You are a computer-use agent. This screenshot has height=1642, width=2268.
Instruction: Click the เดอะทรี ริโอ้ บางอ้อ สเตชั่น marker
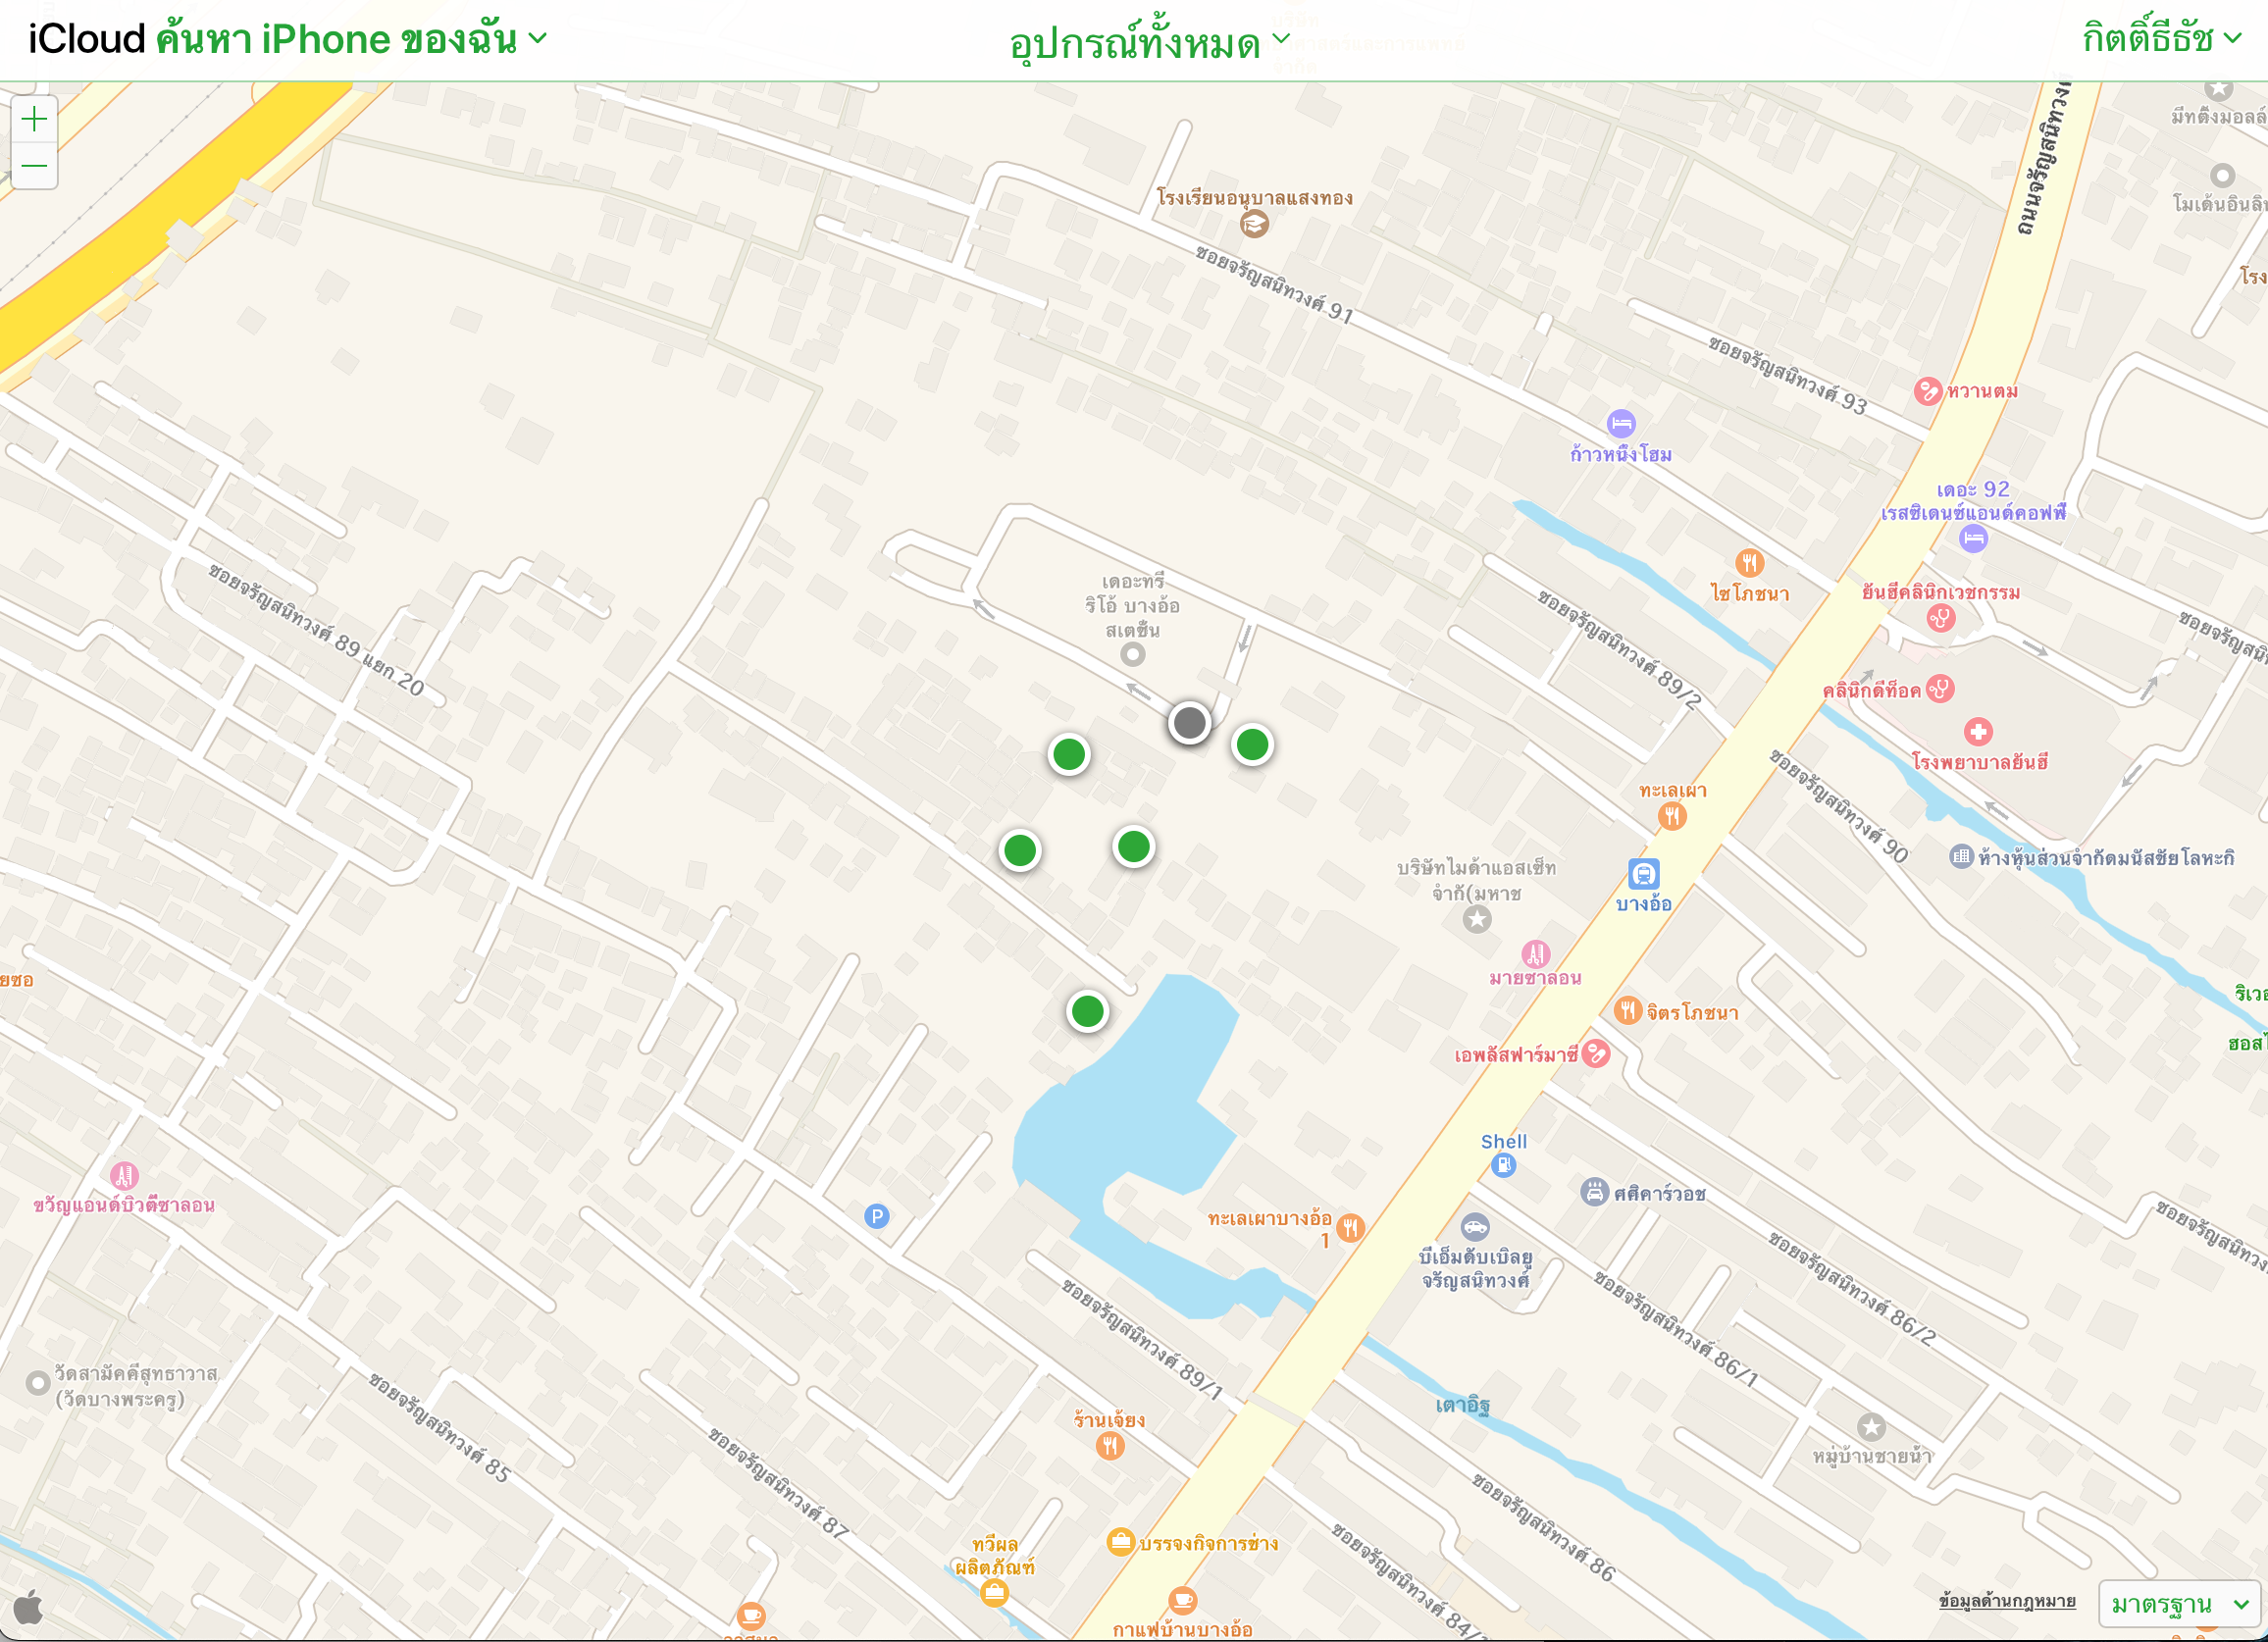click(x=1132, y=655)
